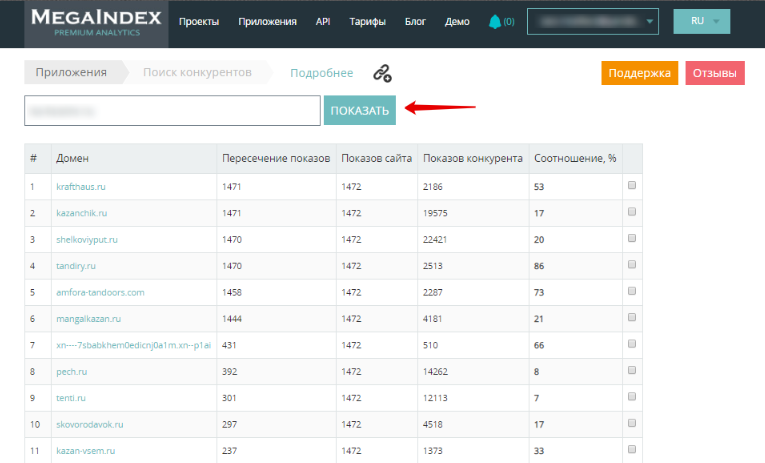Open the Блог page
Image resolution: width=765 pixels, height=463 pixels.
pos(415,21)
